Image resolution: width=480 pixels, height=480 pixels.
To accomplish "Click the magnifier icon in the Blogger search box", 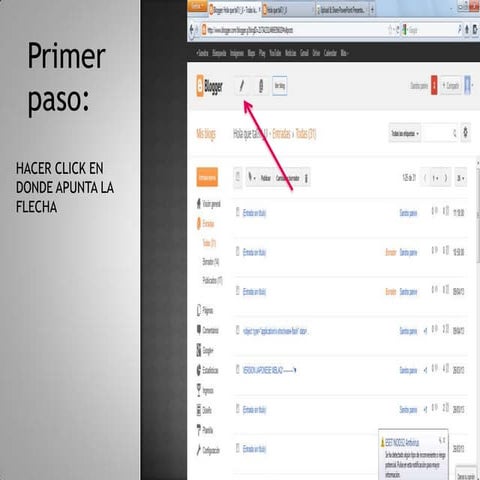I will (x=454, y=133).
